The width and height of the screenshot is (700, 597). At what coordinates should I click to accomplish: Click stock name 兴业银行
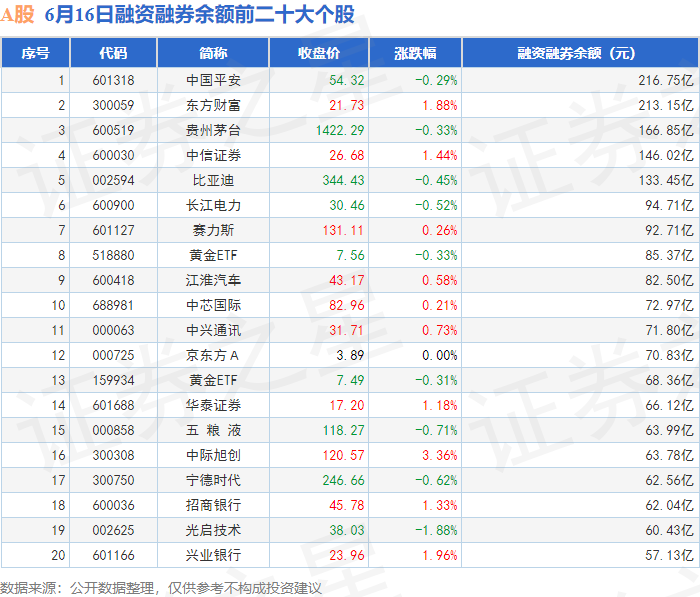213,555
